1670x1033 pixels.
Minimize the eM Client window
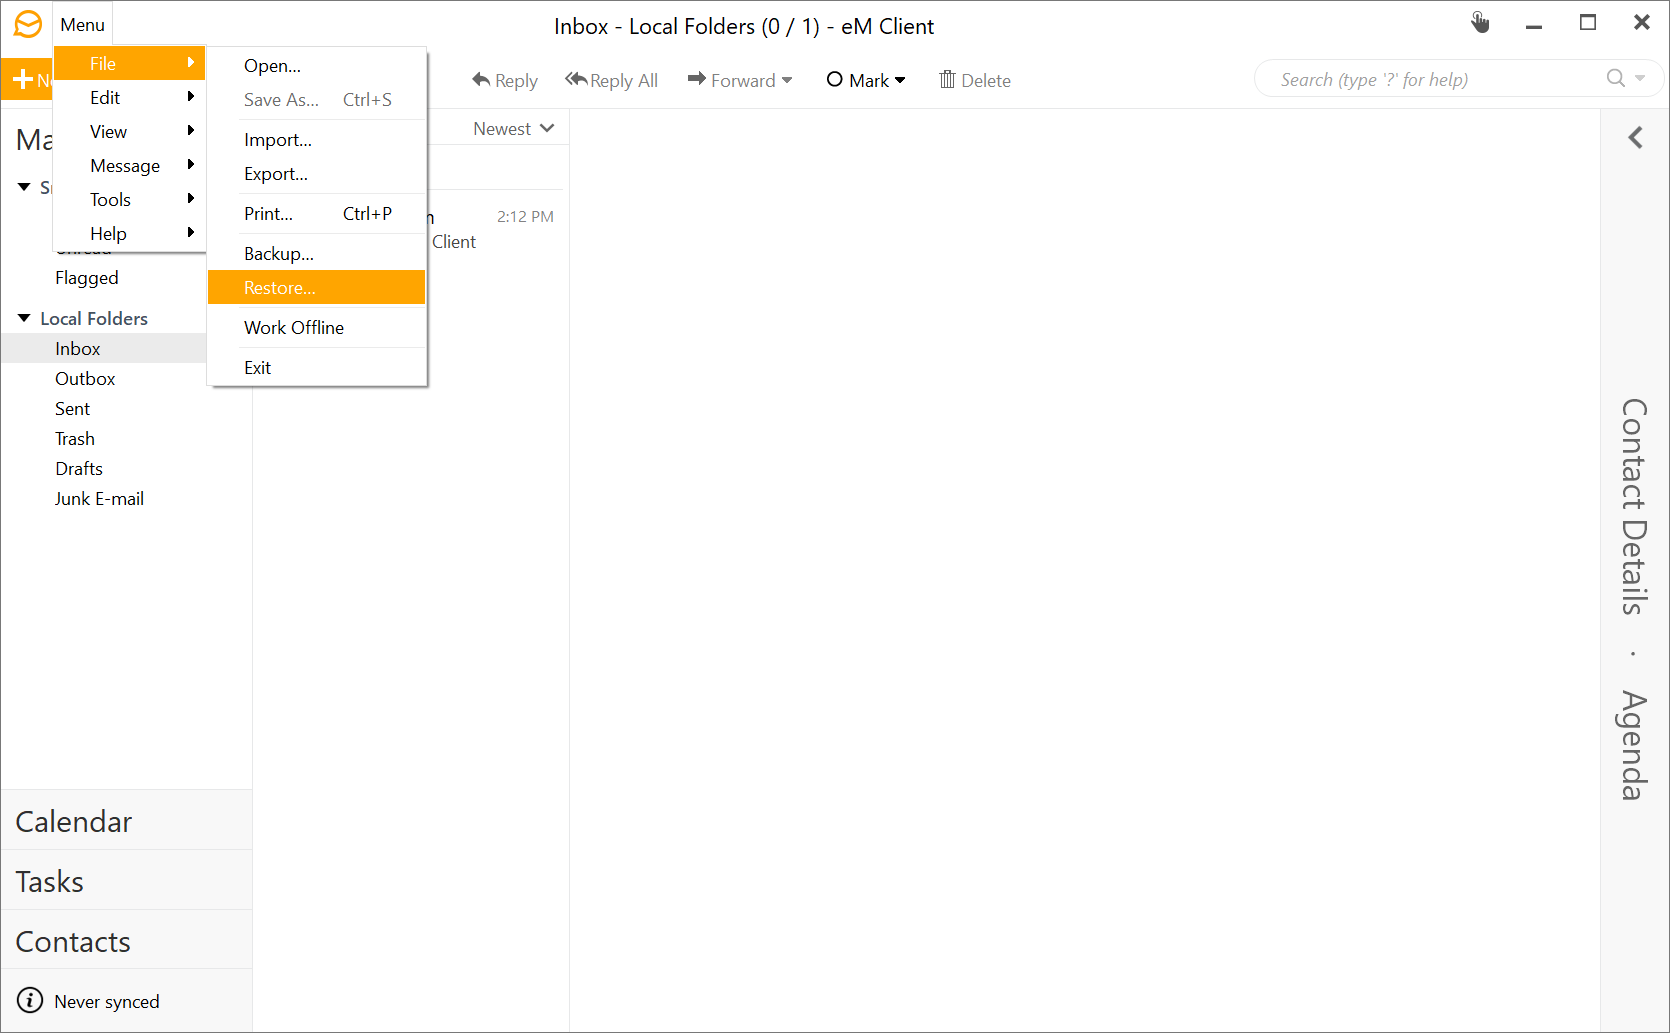click(1534, 27)
